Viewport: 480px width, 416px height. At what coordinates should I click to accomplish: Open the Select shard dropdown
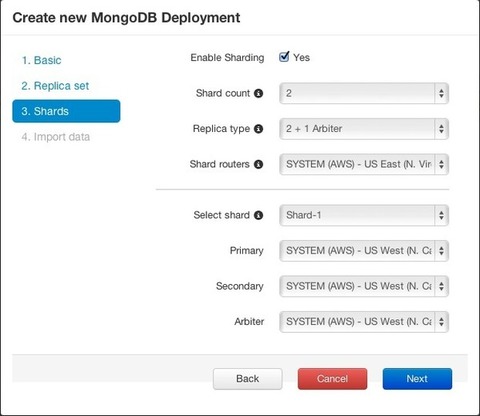[364, 215]
